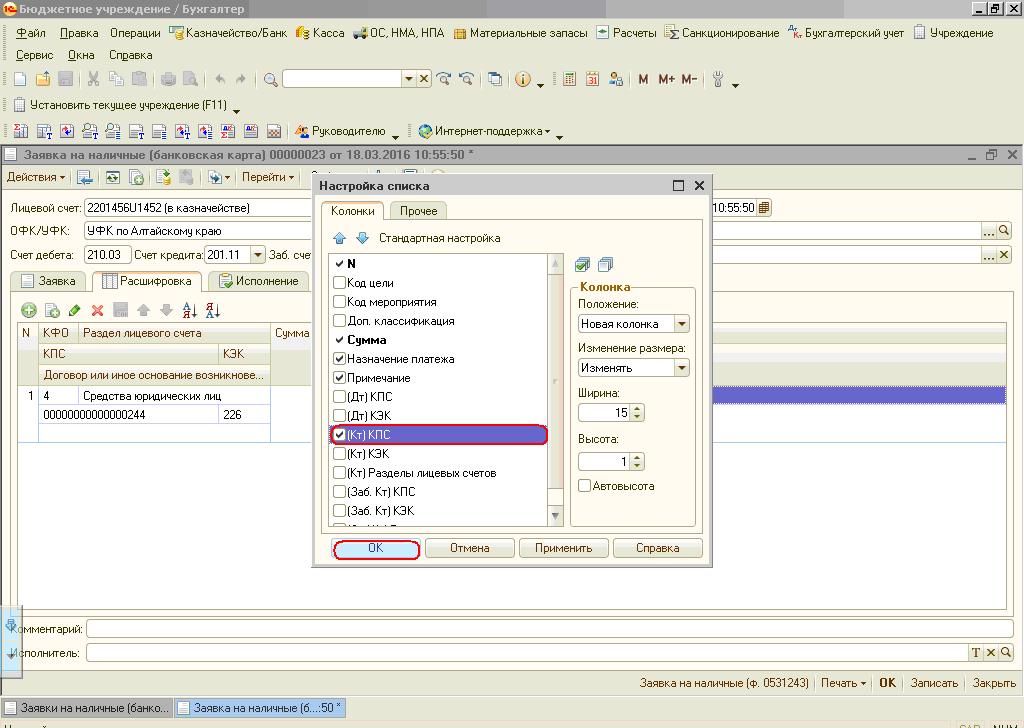Expand Действия menu dropdown
This screenshot has height=728, width=1024.
[x=35, y=178]
